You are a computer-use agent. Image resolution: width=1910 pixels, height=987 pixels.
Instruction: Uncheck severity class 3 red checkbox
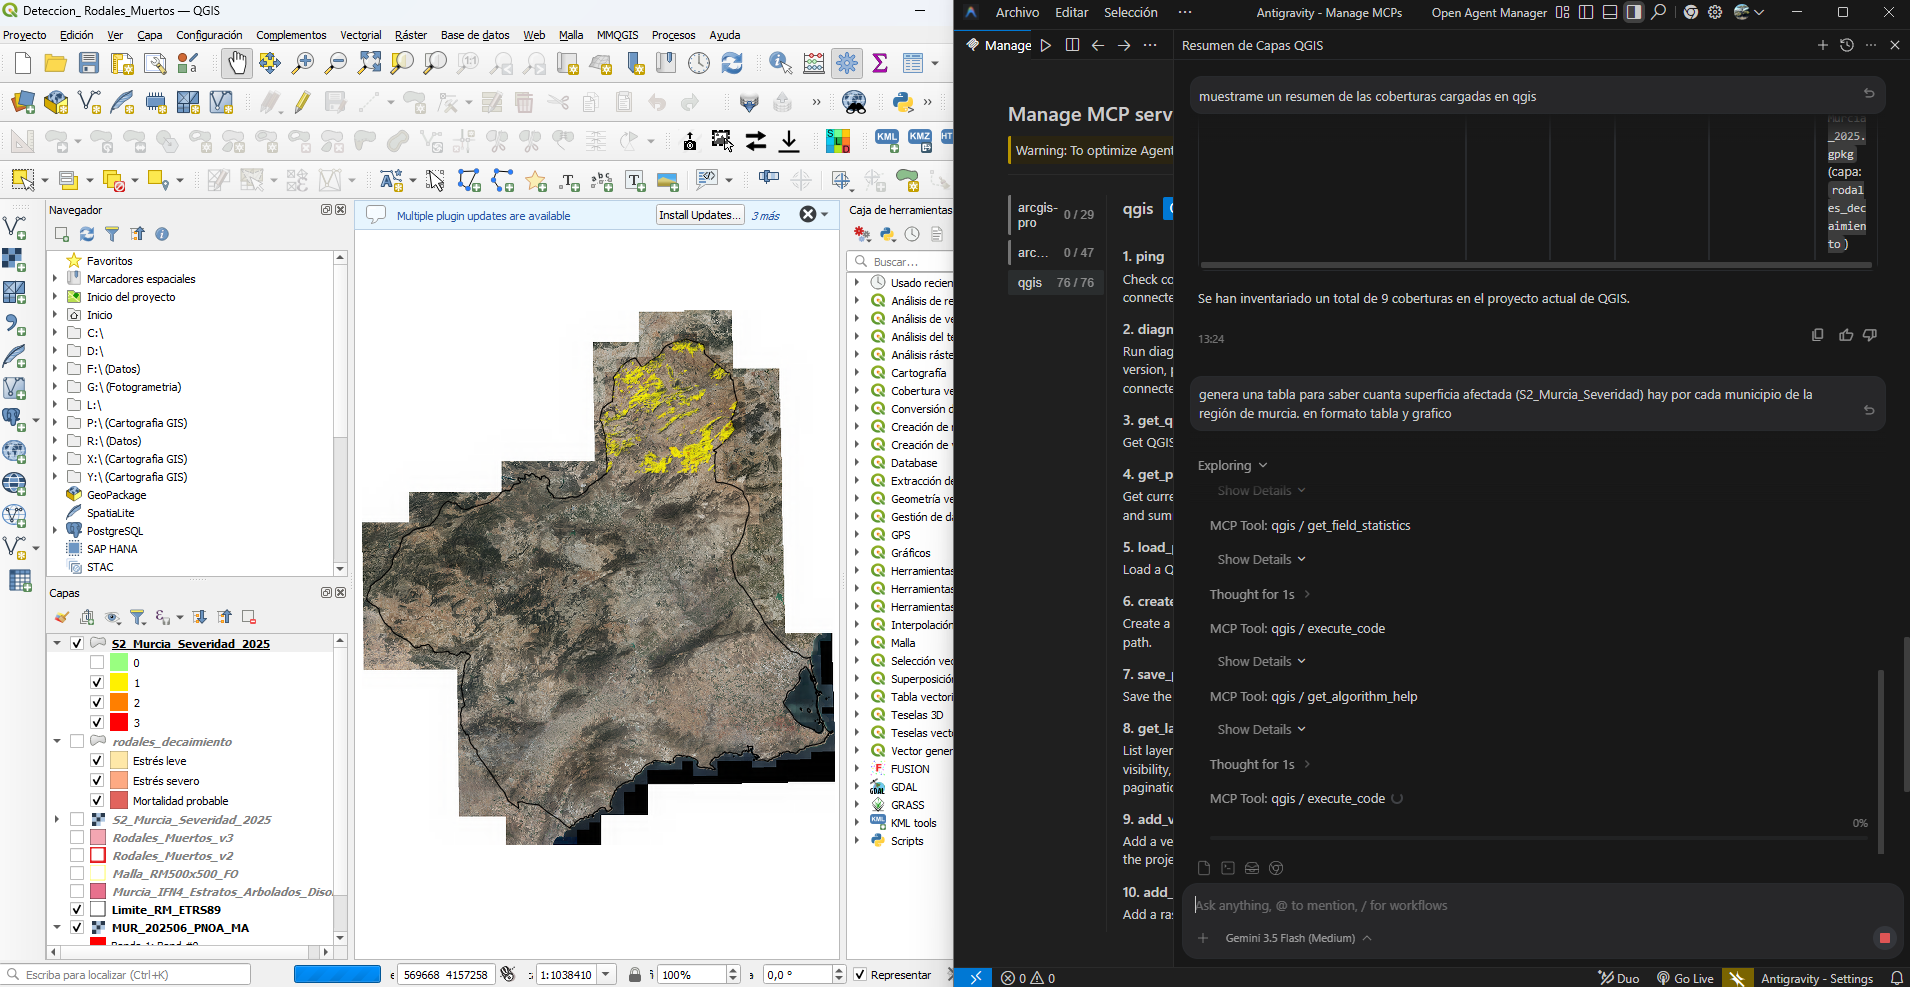click(97, 722)
